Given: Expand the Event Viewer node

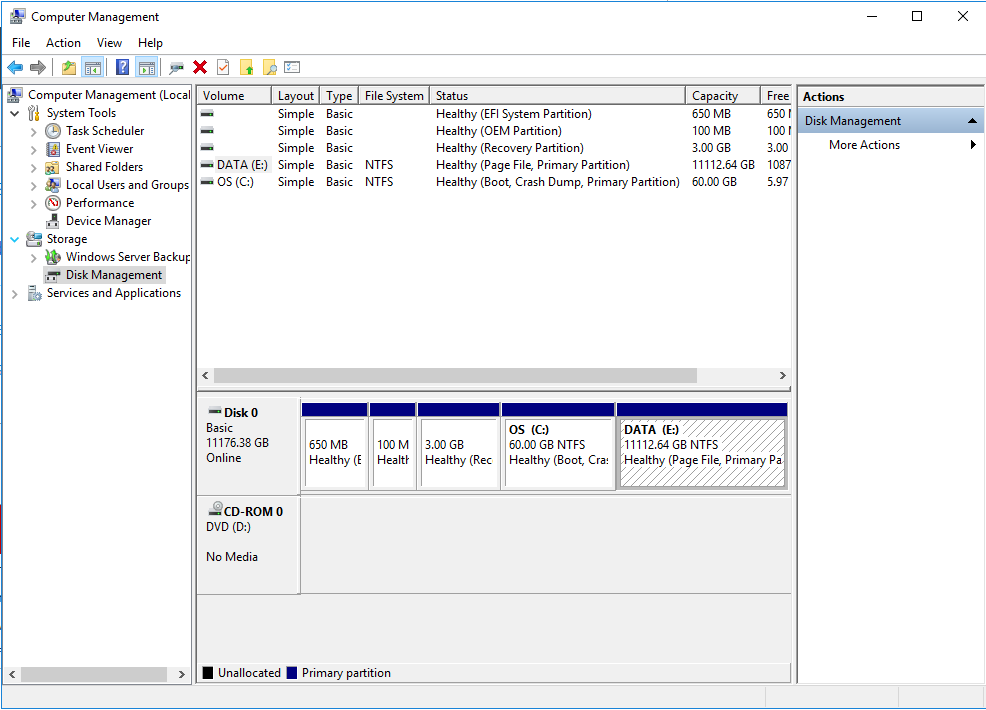Looking at the screenshot, I should (x=33, y=150).
